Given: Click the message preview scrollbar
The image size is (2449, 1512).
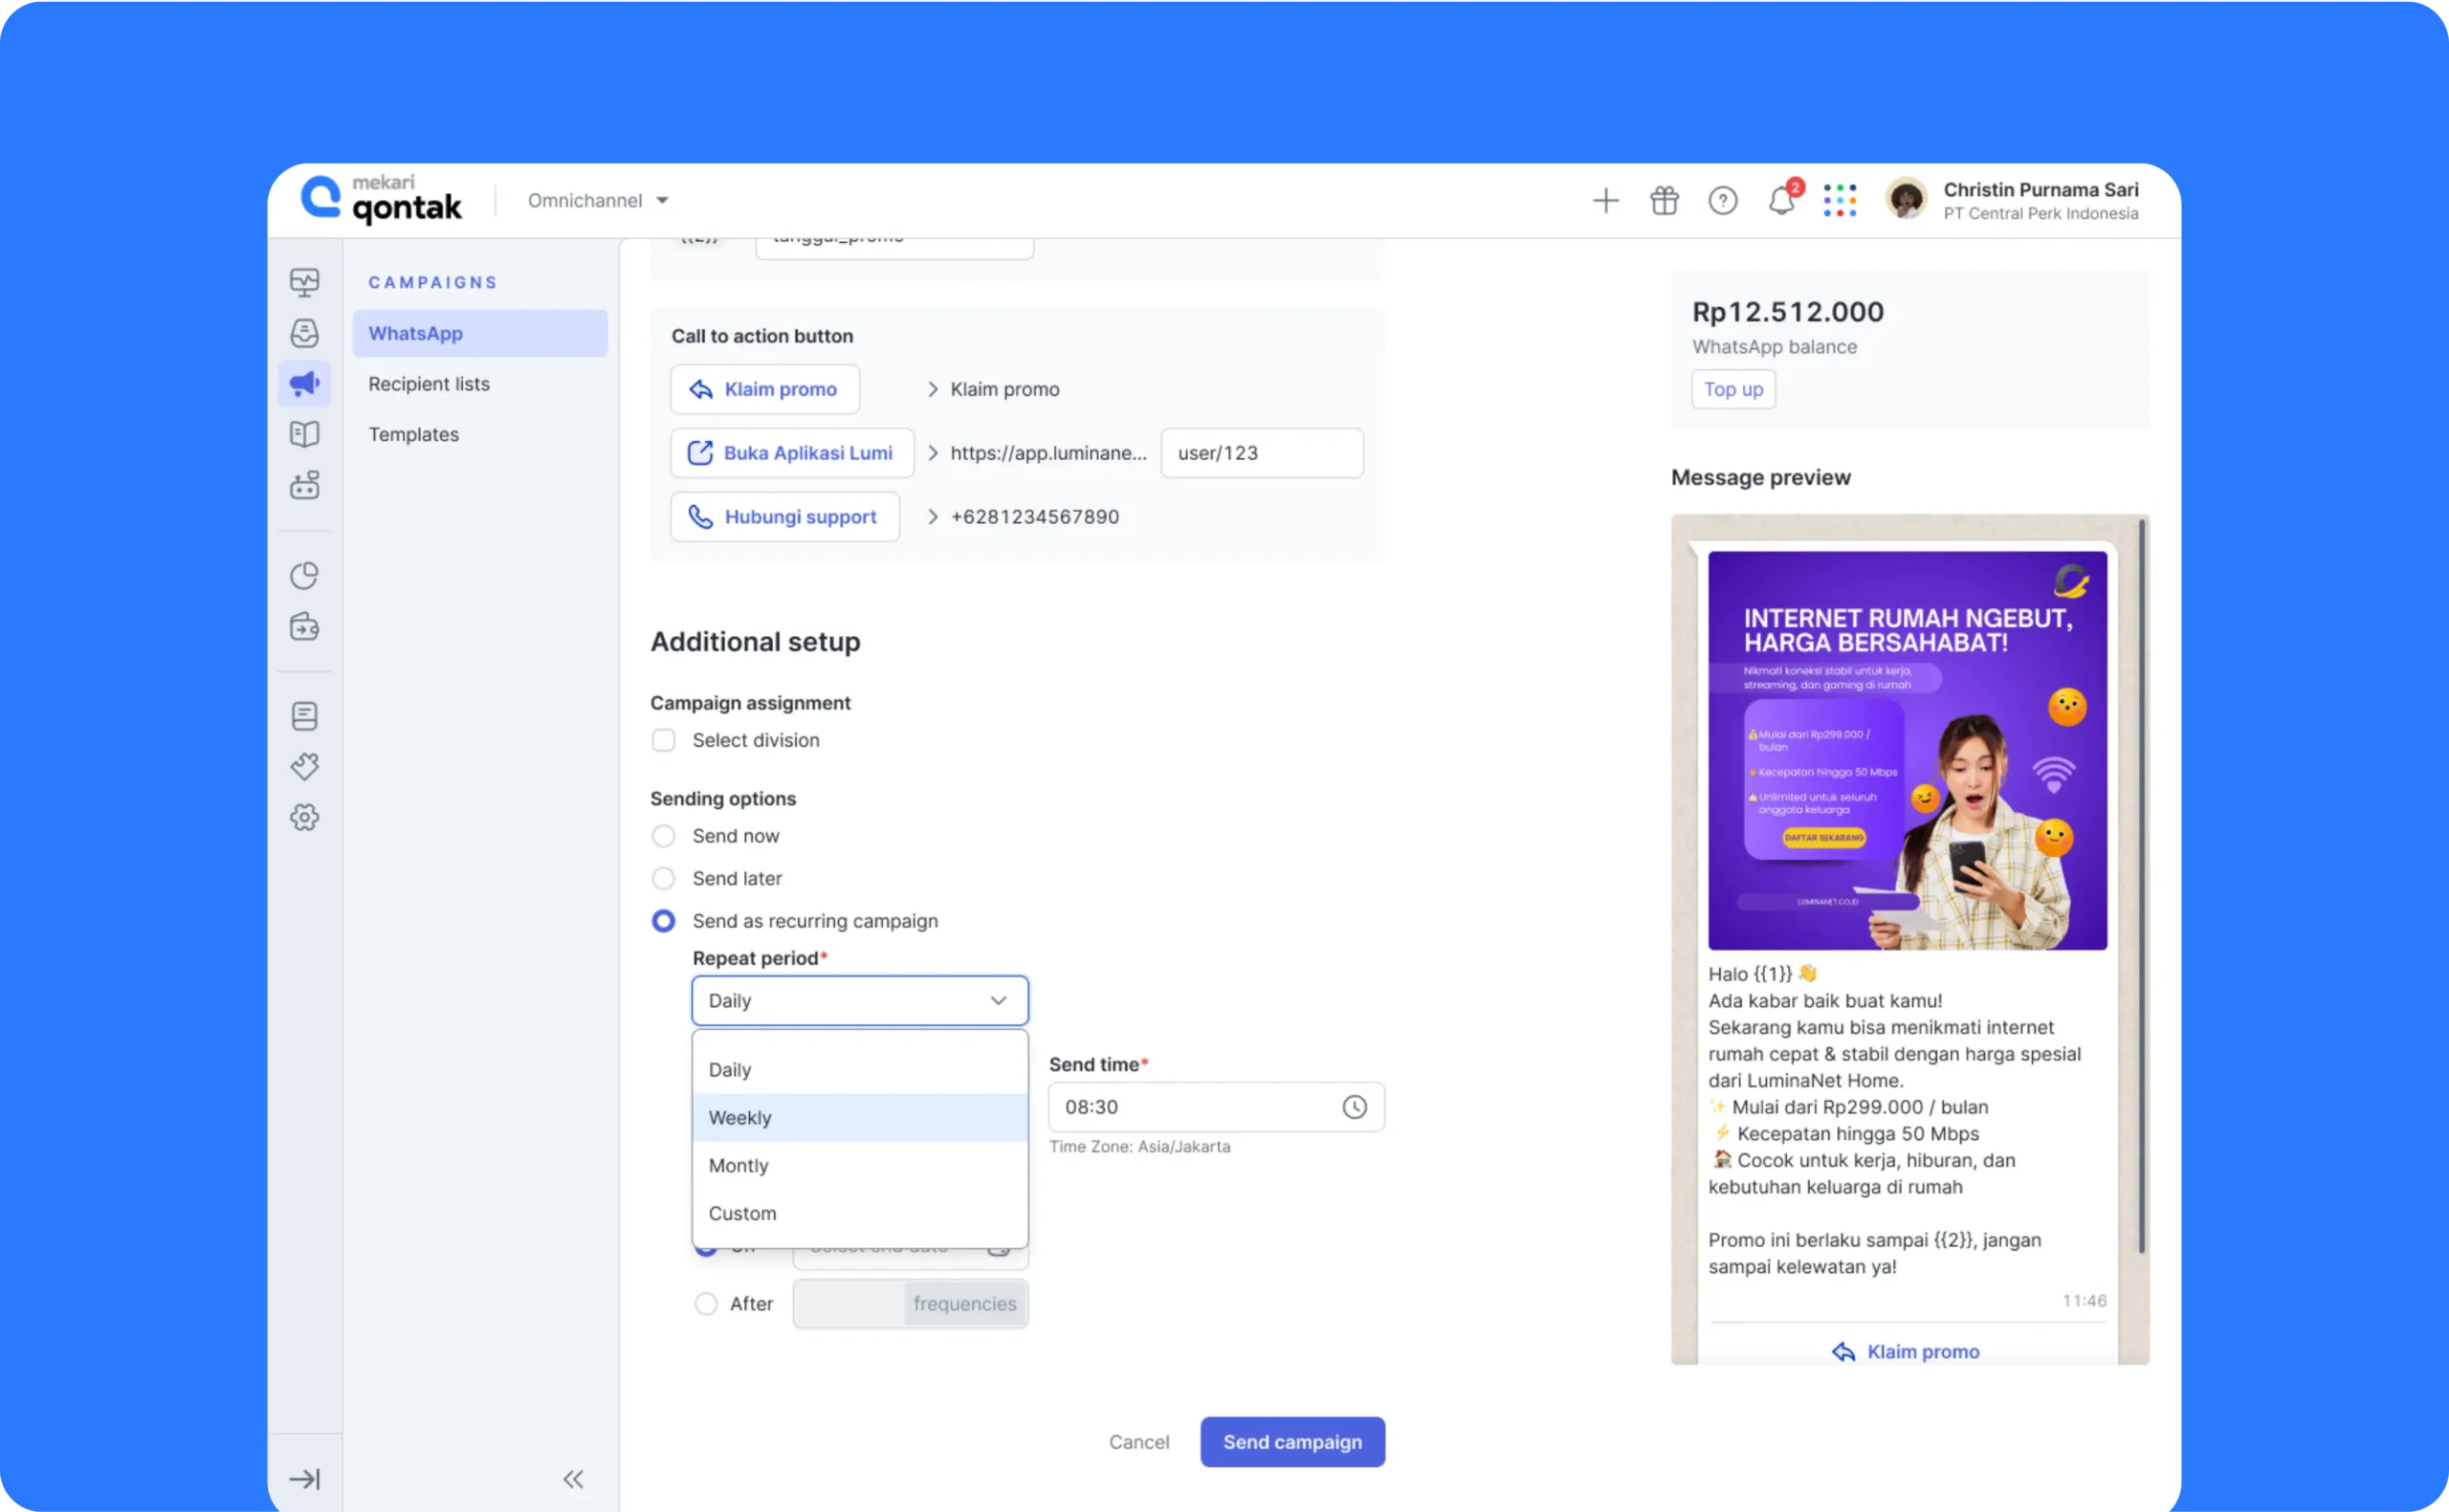Looking at the screenshot, I should (x=2141, y=885).
